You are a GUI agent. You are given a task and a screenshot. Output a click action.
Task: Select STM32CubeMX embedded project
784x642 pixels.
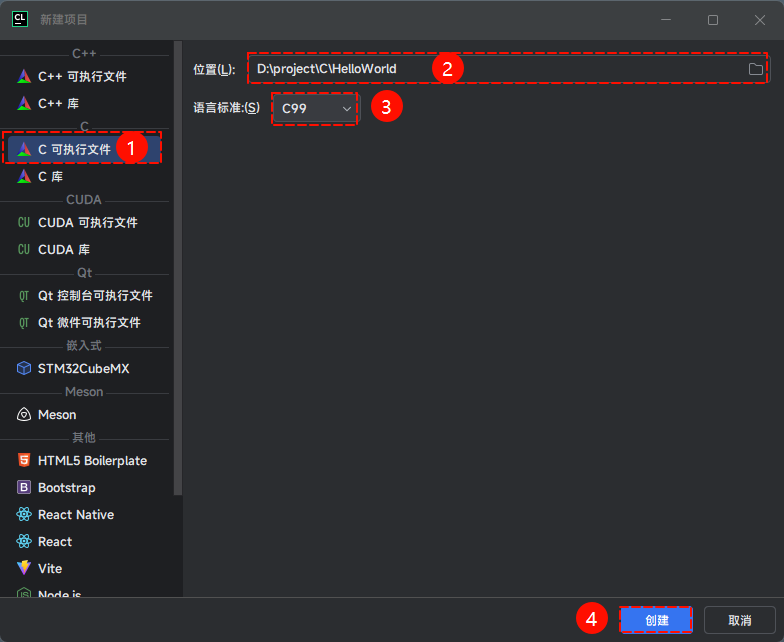83,368
